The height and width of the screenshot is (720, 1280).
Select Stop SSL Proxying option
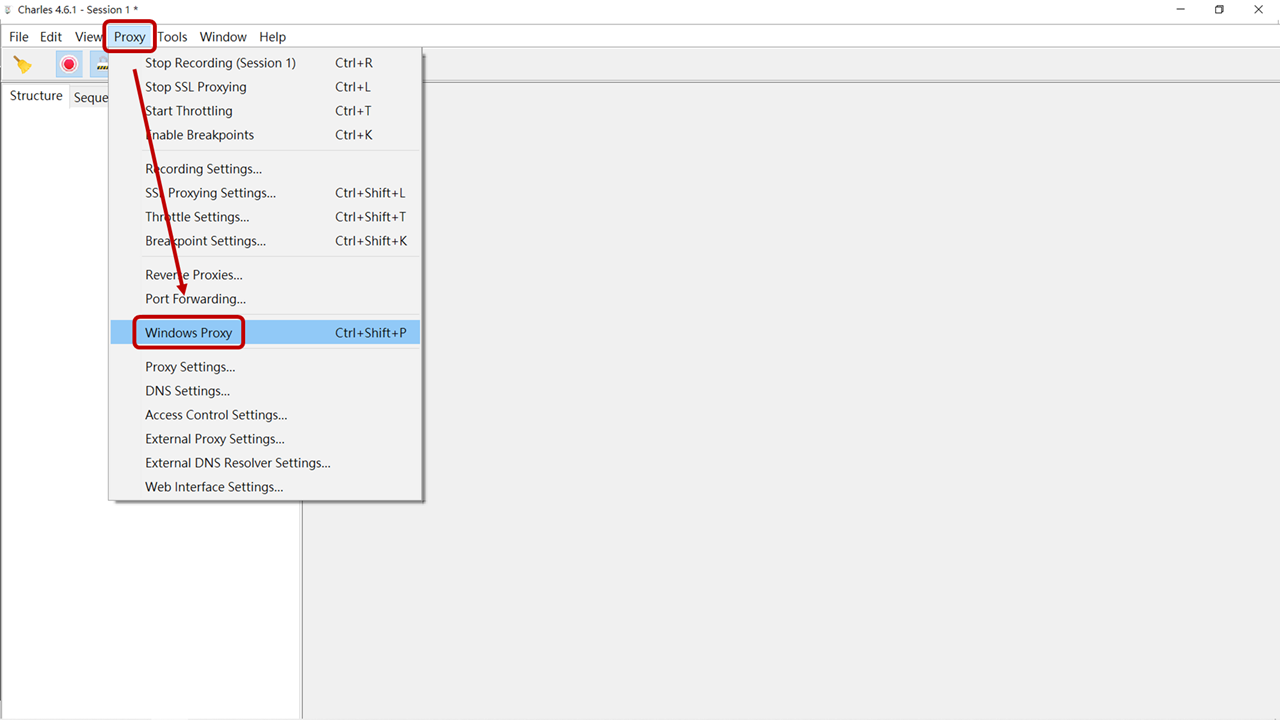195,87
